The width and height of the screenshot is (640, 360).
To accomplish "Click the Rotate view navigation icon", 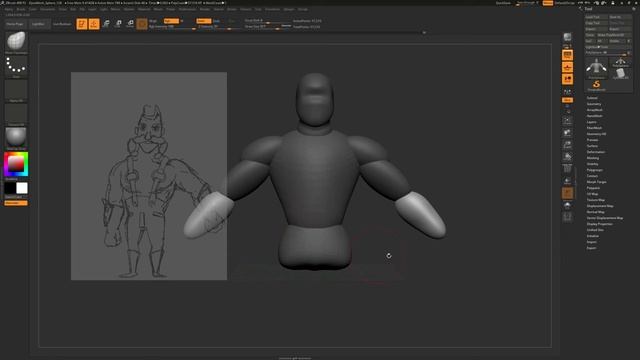I will pyautogui.click(x=567, y=157).
